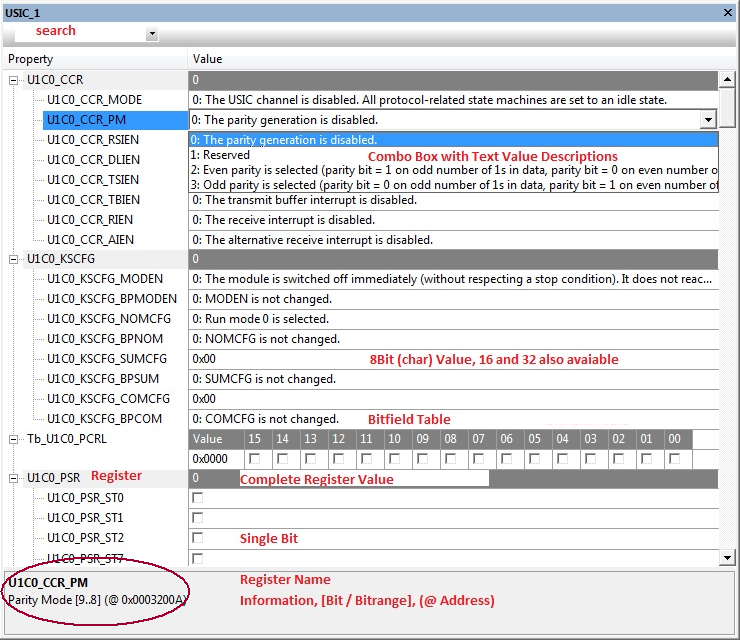Close the USIC_1 panel
Screen dimensions: 740x640
point(728,12)
